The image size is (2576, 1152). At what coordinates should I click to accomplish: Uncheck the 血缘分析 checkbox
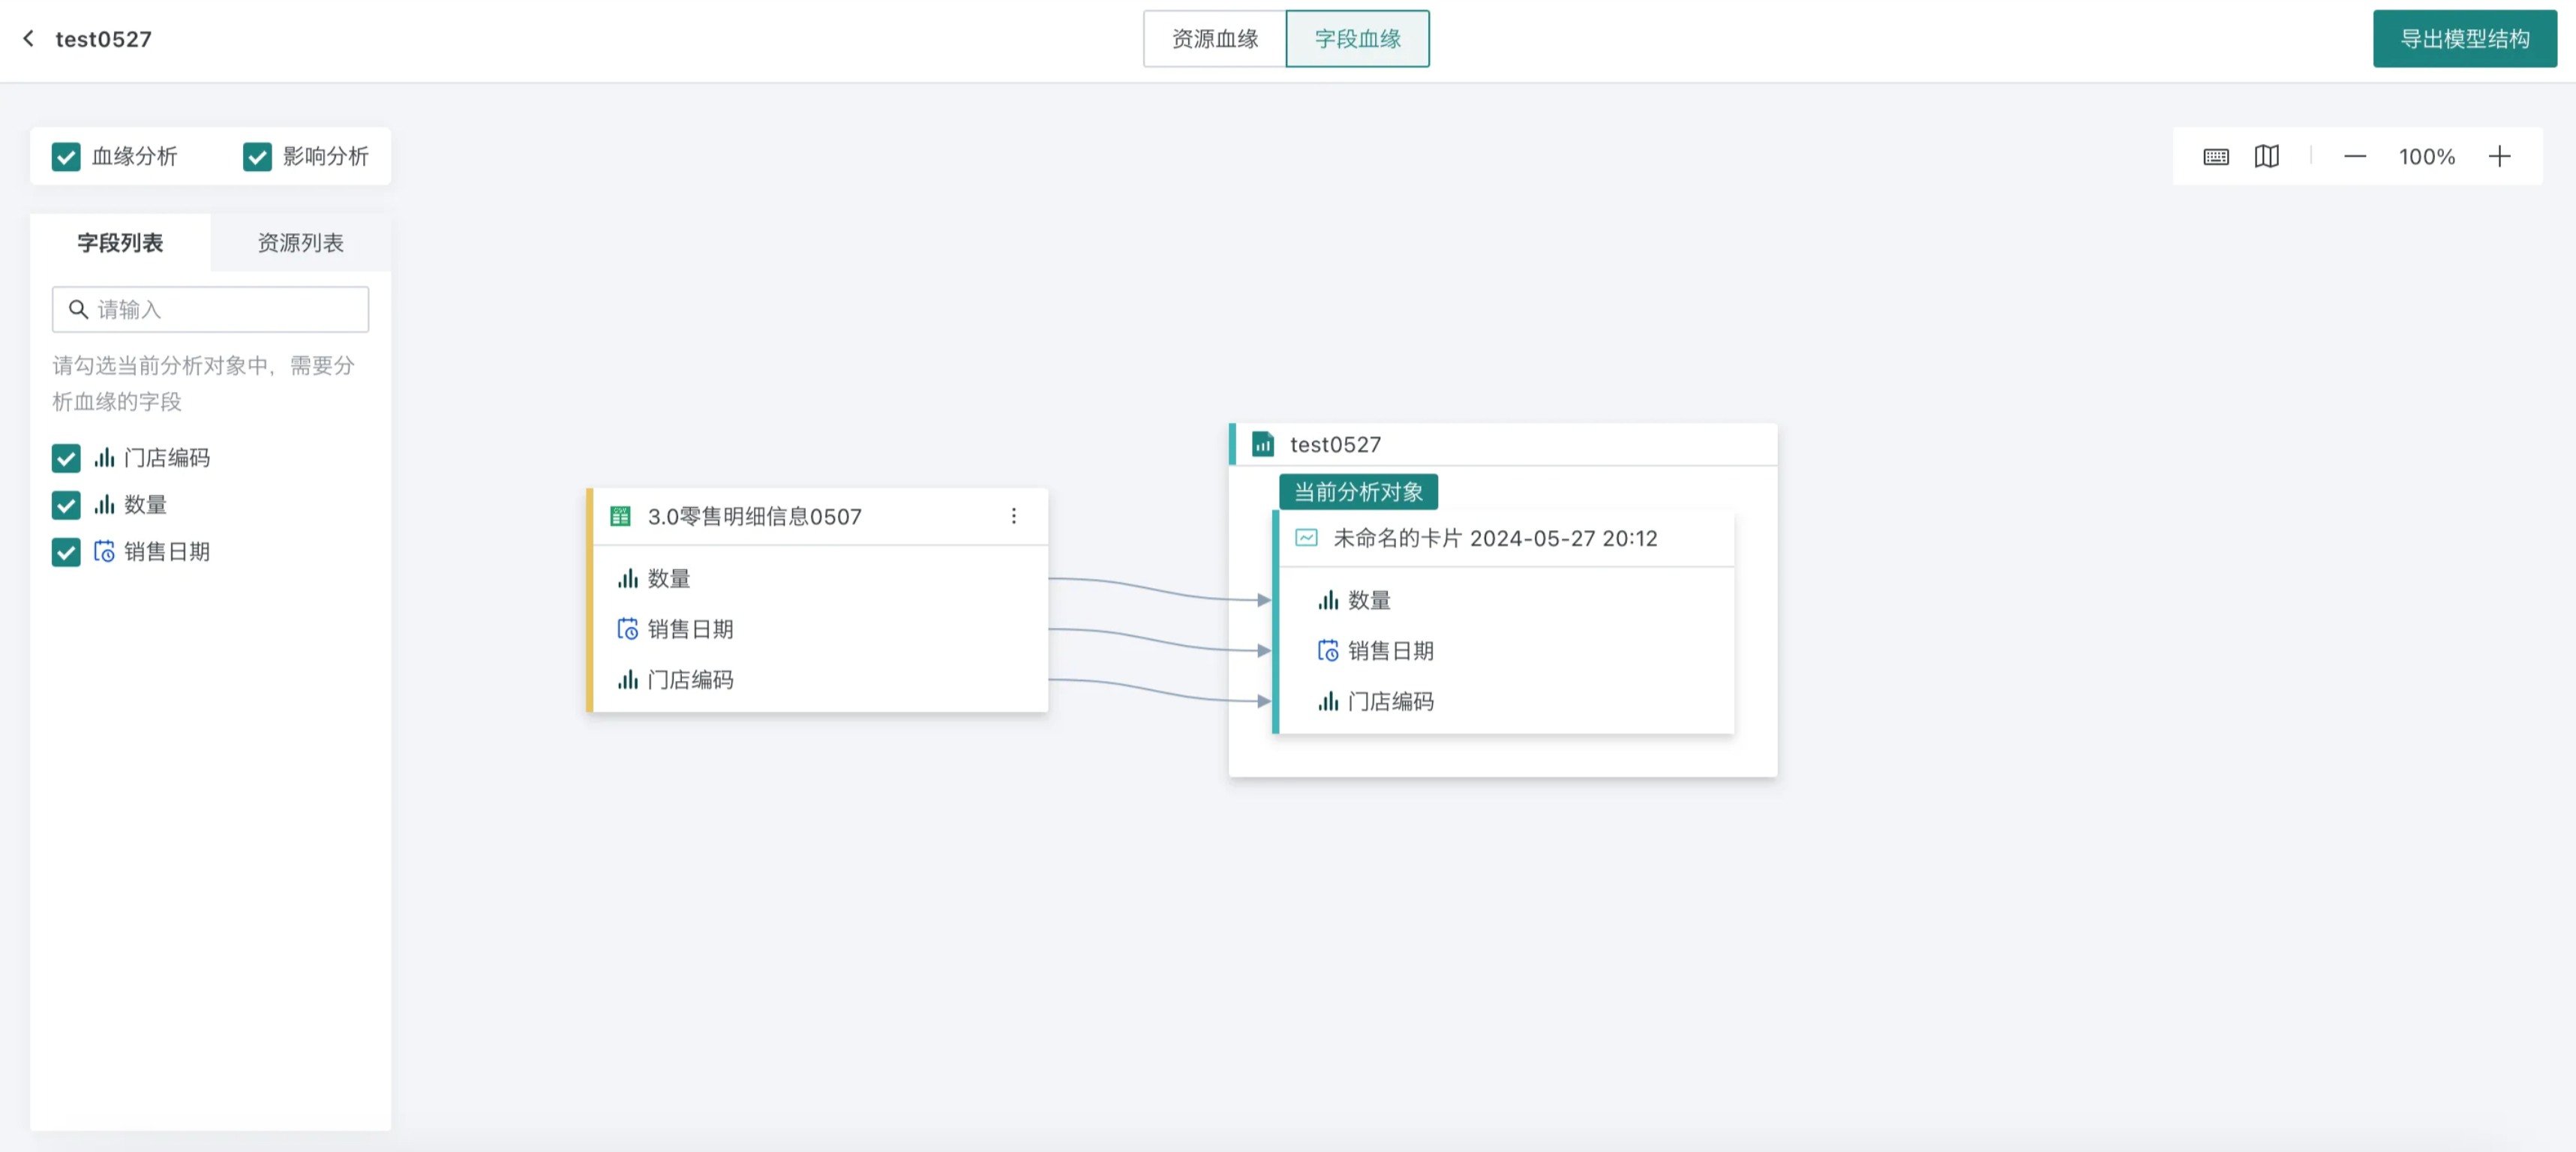[x=66, y=157]
